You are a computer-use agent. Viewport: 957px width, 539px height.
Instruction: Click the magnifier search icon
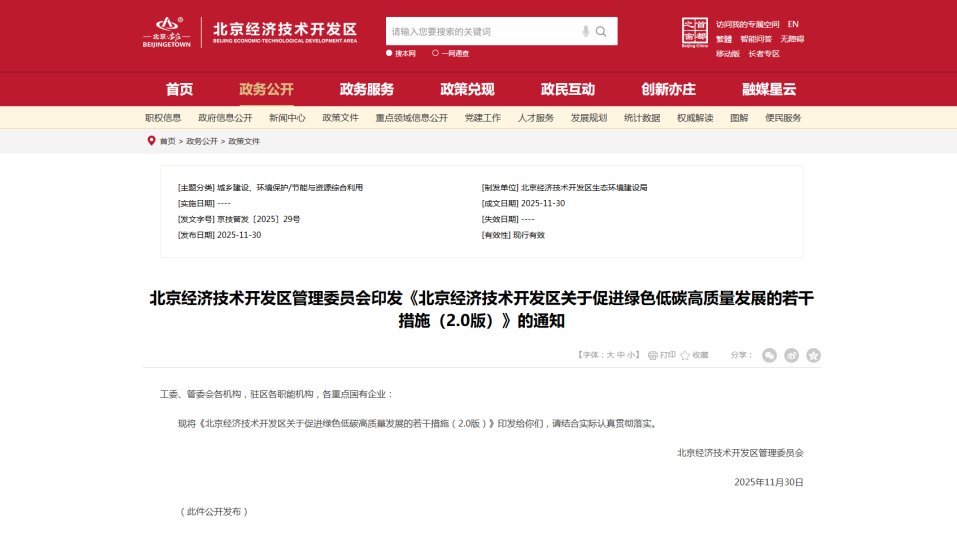click(x=601, y=31)
